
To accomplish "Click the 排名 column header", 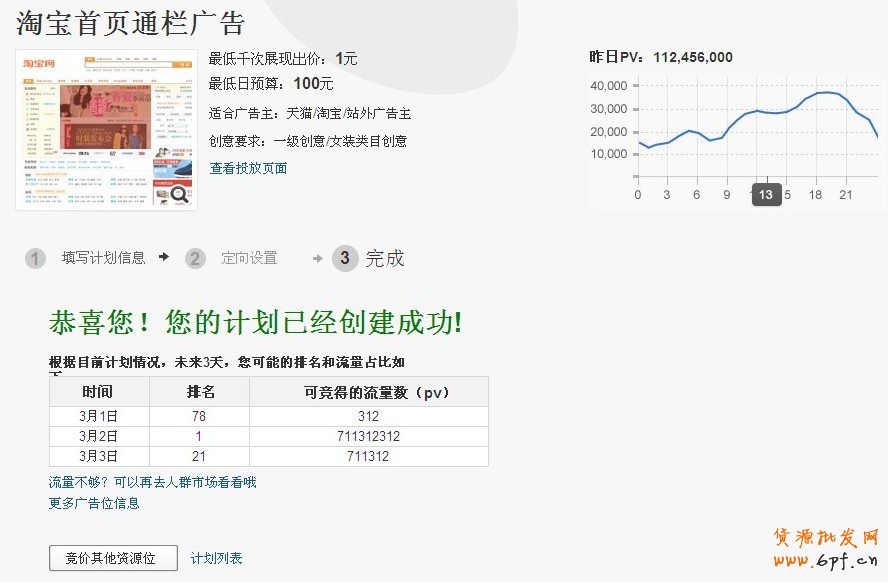I will coord(200,392).
